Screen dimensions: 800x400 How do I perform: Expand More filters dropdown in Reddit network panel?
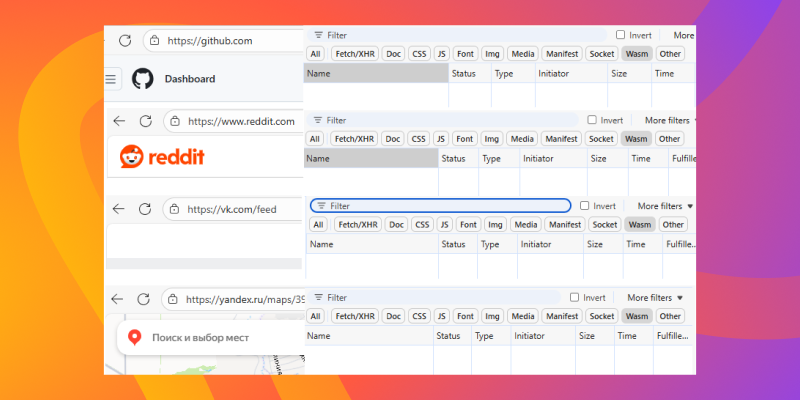click(670, 120)
